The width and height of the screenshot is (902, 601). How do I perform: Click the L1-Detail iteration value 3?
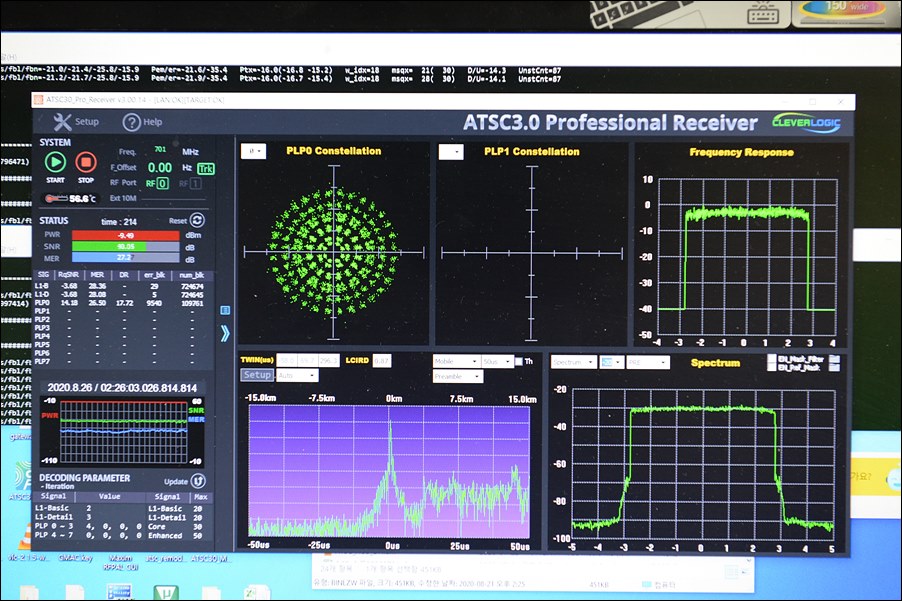tap(89, 517)
